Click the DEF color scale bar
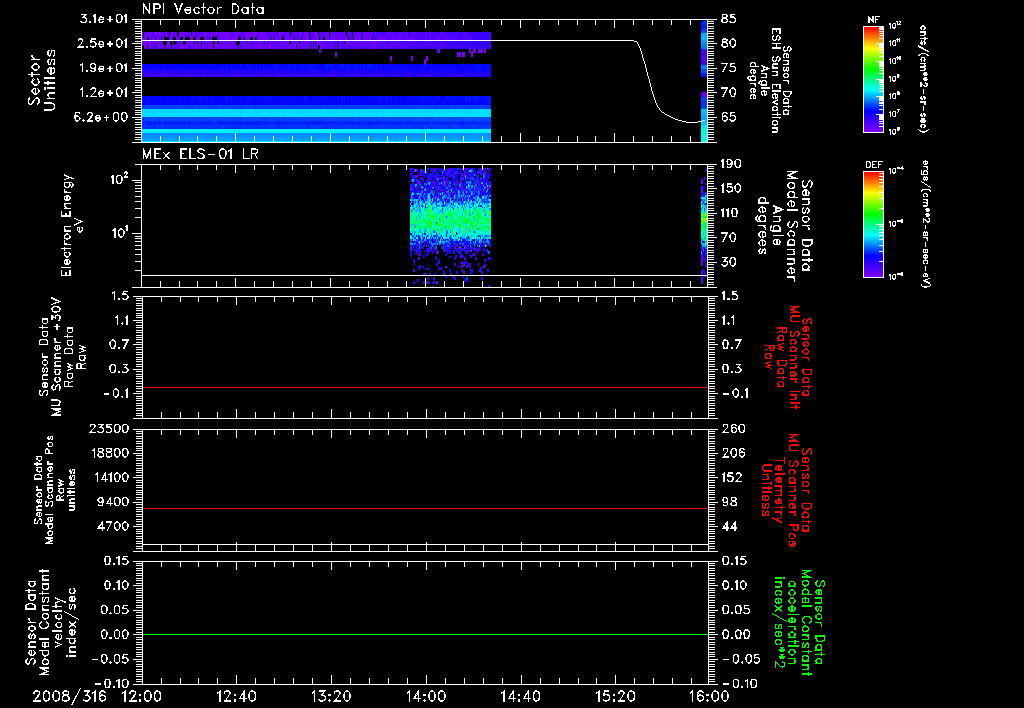The image size is (1024, 708). coord(873,224)
